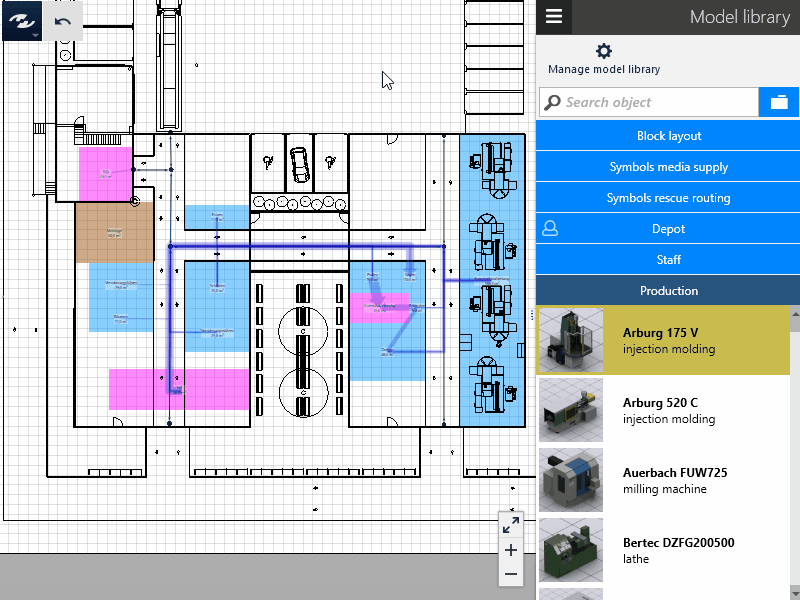Collapse the Production category
The height and width of the screenshot is (600, 800).
668,291
